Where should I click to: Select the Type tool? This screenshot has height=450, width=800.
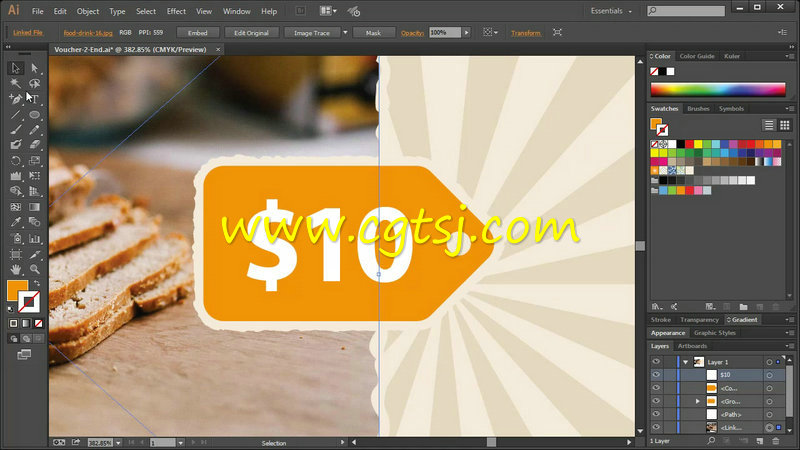(x=34, y=99)
